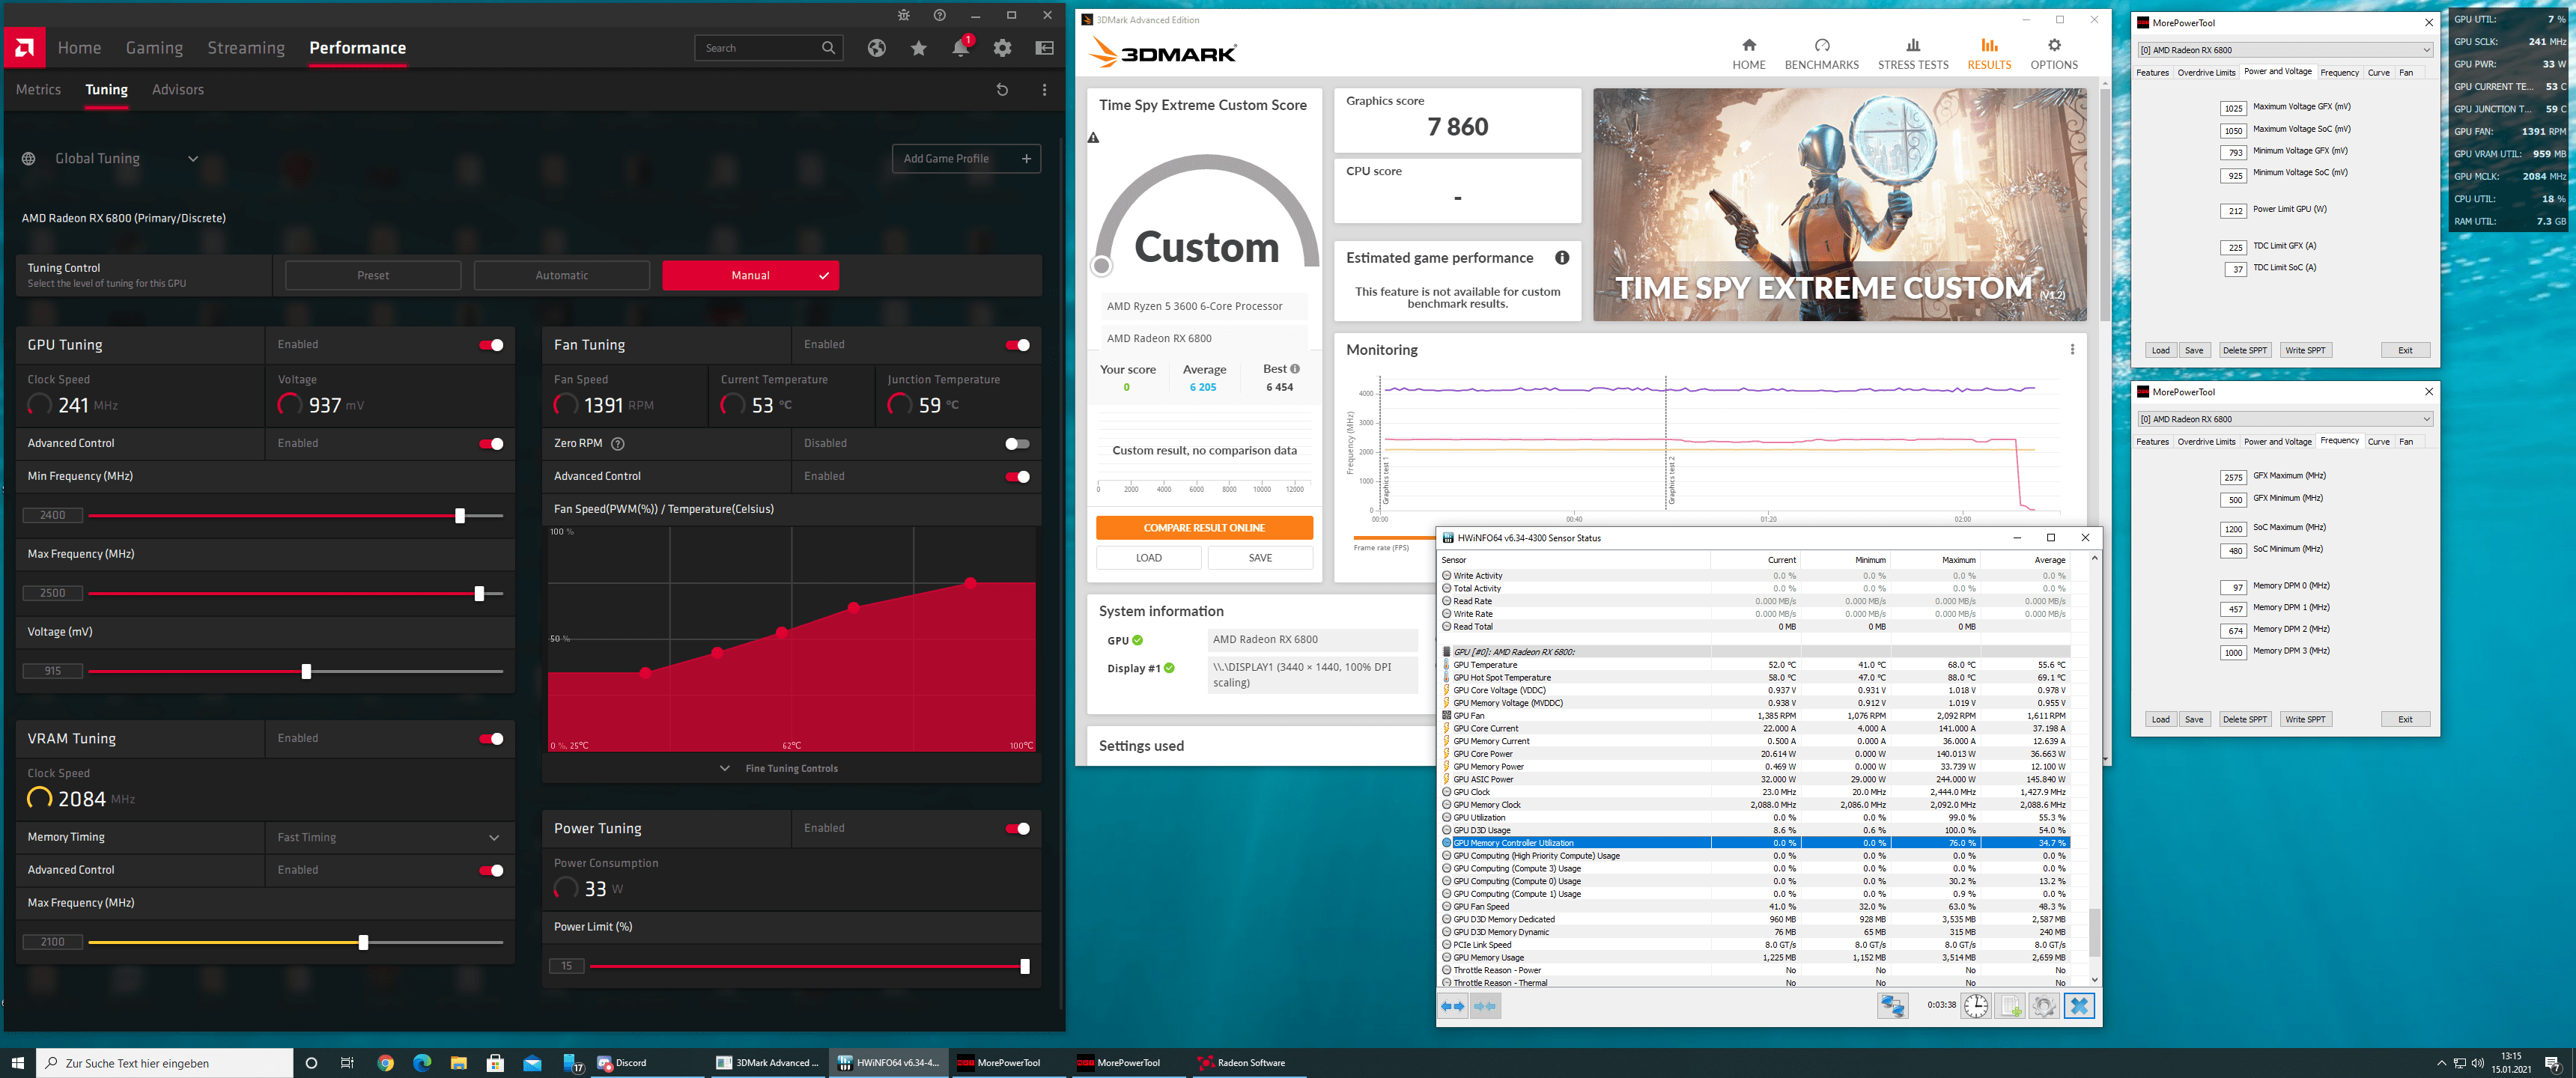Screen dimensions: 2576x1078
Task: Toggle GPU Tuning switch
Action: pyautogui.click(x=490, y=345)
